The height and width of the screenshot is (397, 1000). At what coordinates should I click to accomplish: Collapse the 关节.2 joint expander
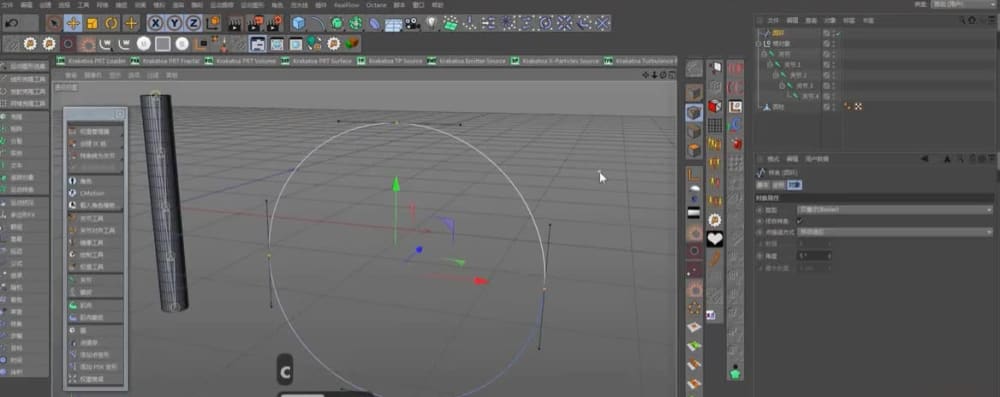pos(776,75)
